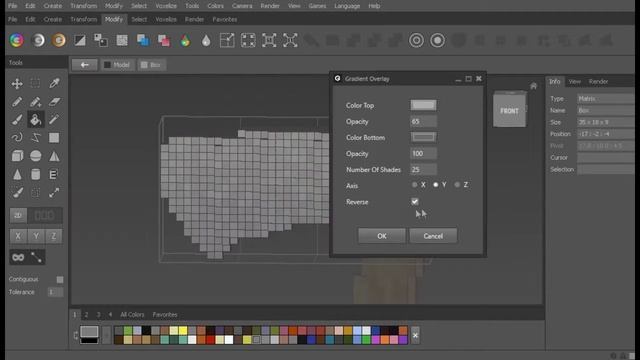This screenshot has width=640, height=360.
Task: Click the rainbow colorize toolbar icon
Action: pos(17,40)
